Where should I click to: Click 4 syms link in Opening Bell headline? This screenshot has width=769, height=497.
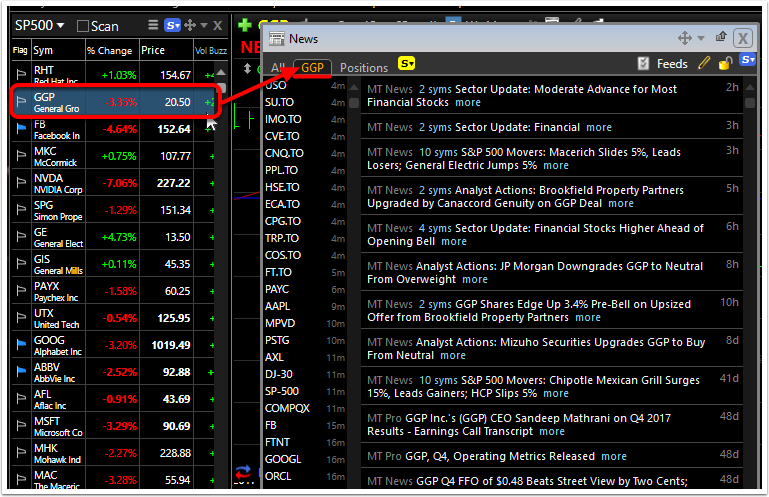click(x=435, y=228)
